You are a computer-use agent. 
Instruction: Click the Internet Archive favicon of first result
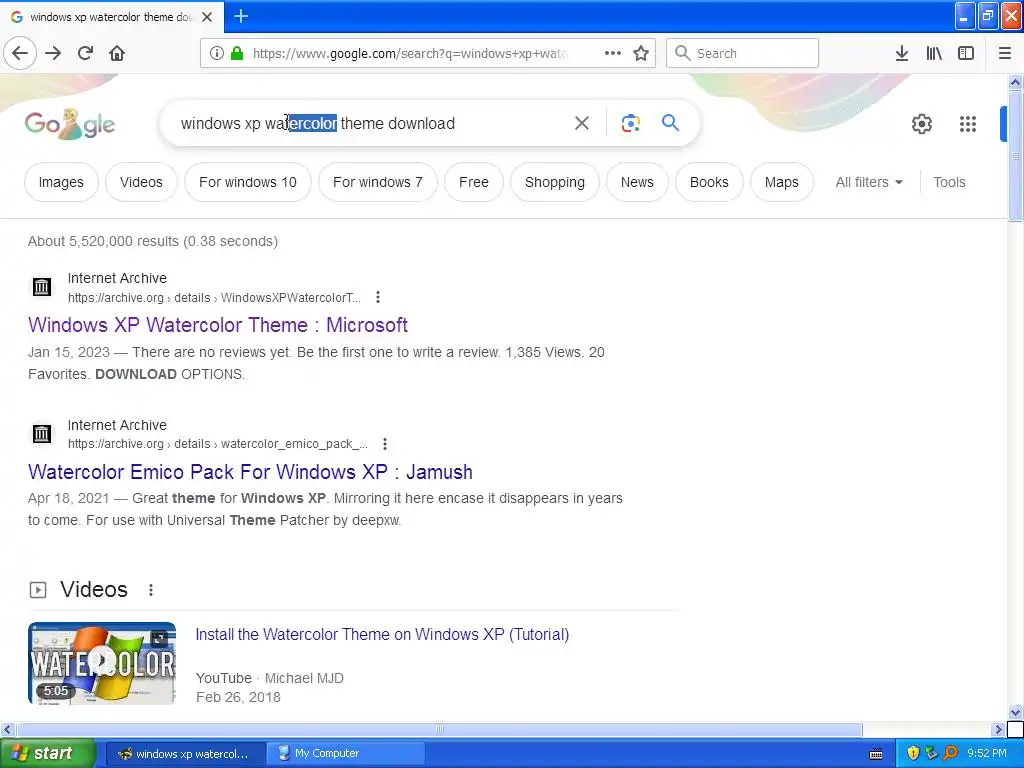(x=42, y=286)
